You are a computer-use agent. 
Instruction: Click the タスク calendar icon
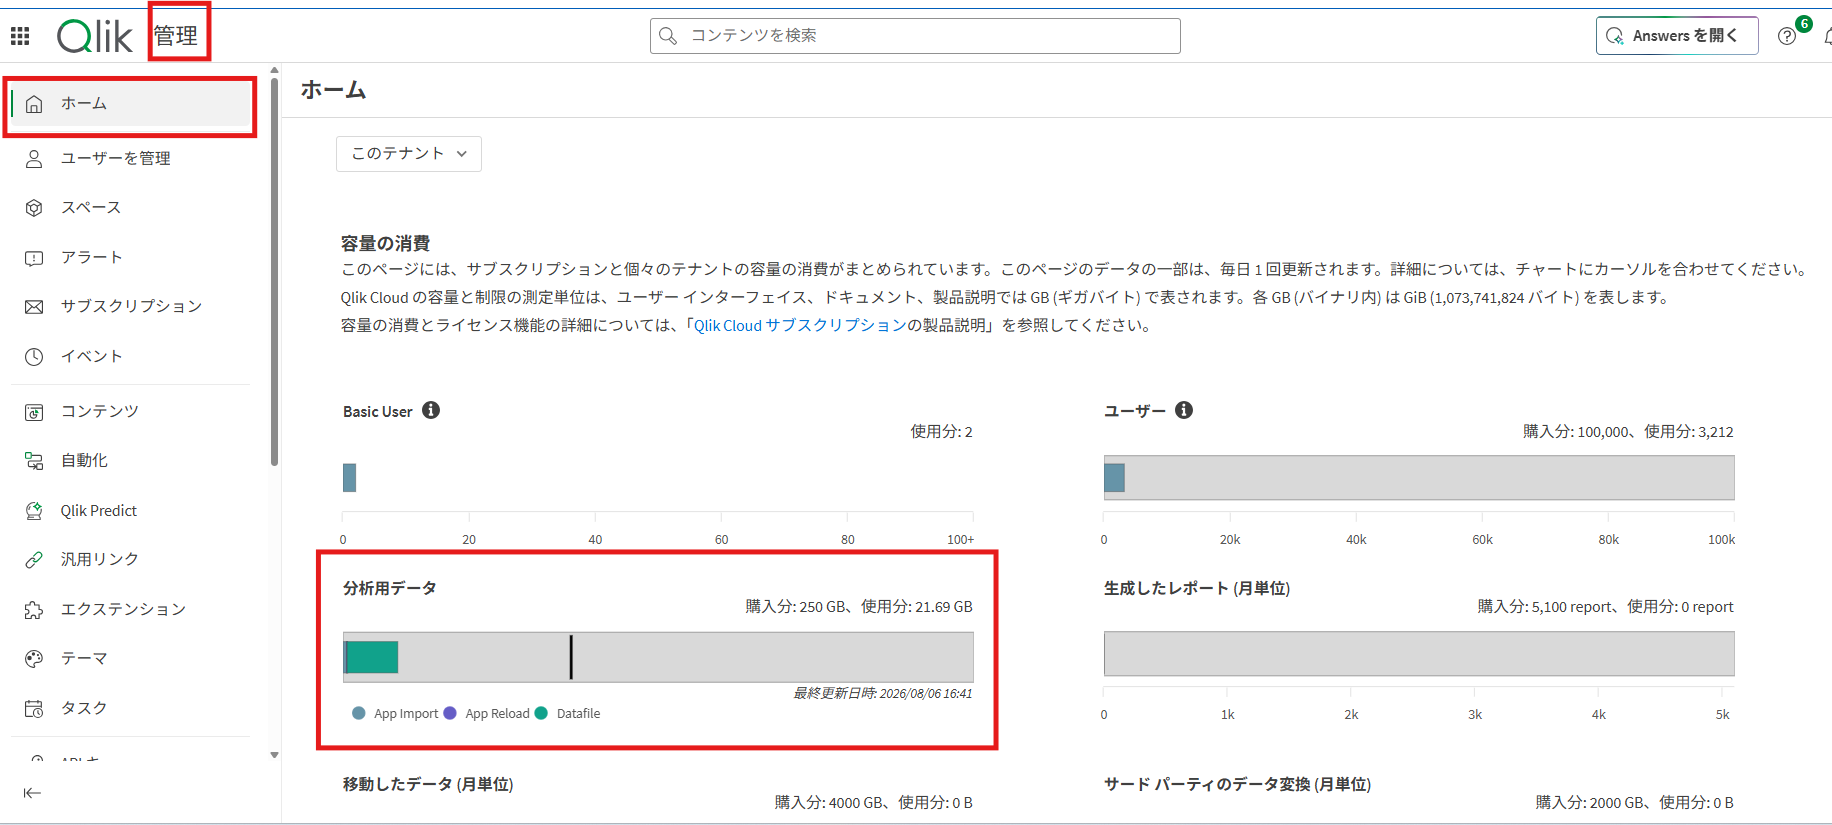pos(34,709)
